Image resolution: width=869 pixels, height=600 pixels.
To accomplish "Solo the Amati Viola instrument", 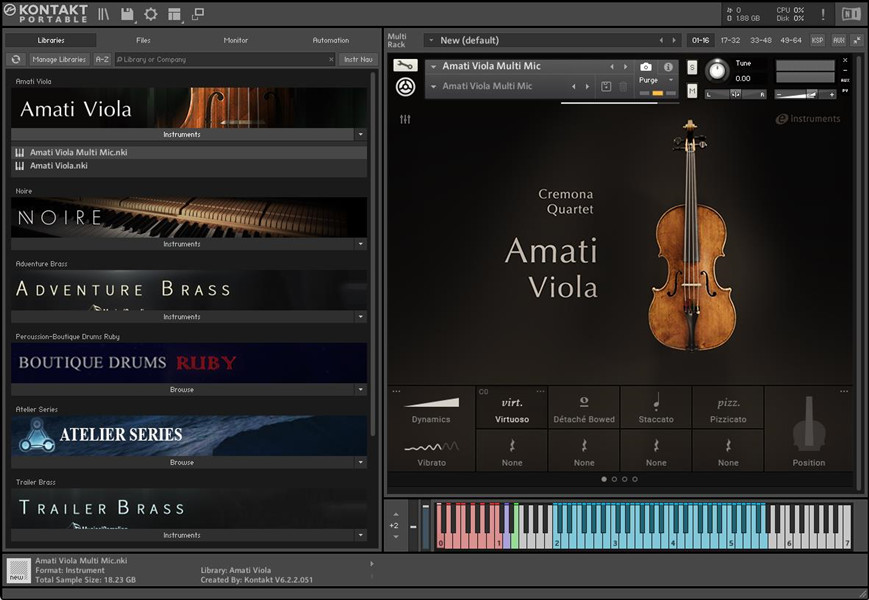I will (692, 67).
